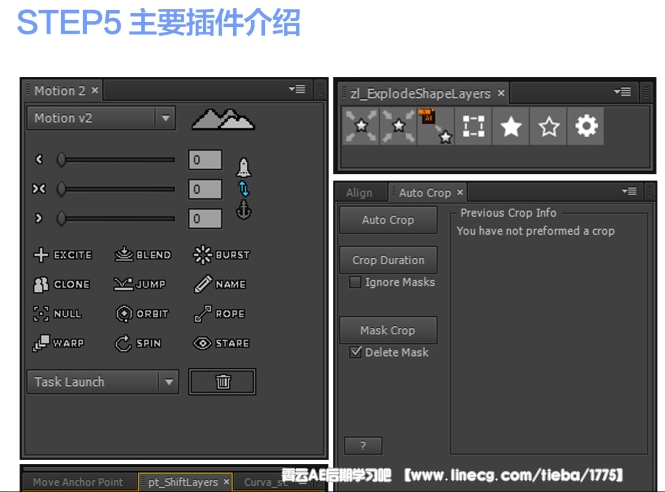
Task: Select the Motion 2 panel tab
Action: 60,91
